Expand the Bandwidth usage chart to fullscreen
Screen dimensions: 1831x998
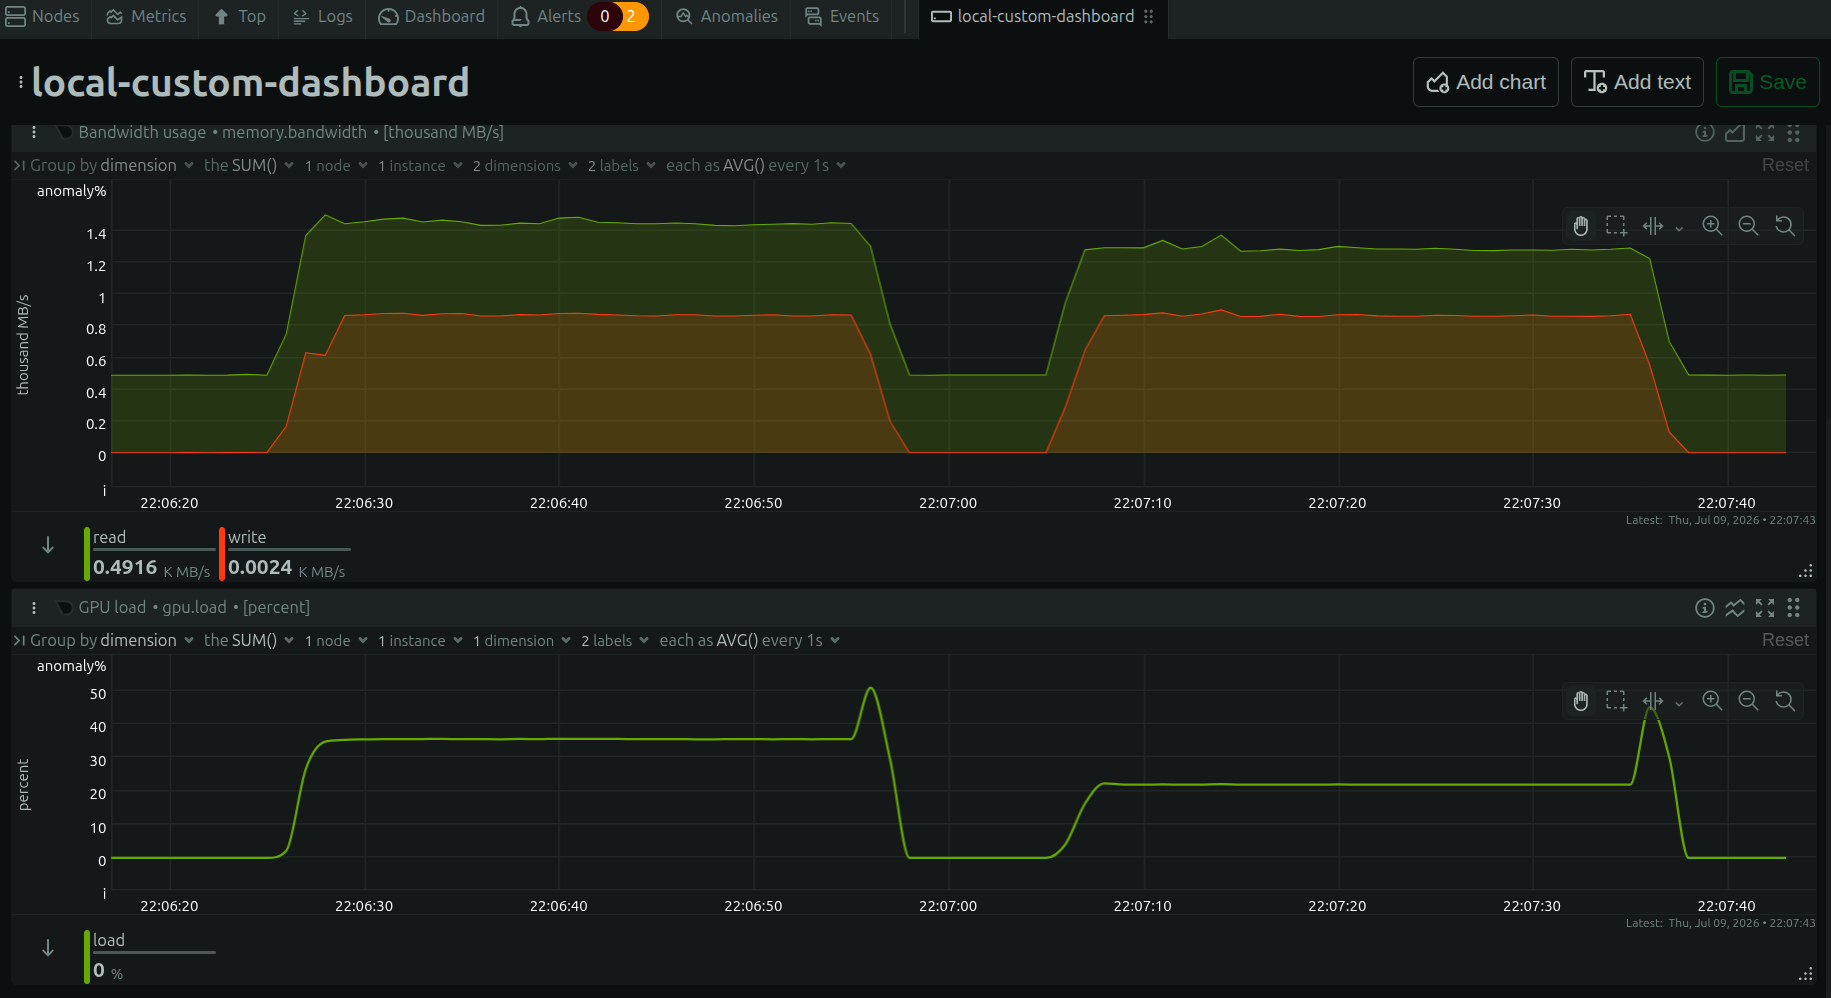[1765, 133]
